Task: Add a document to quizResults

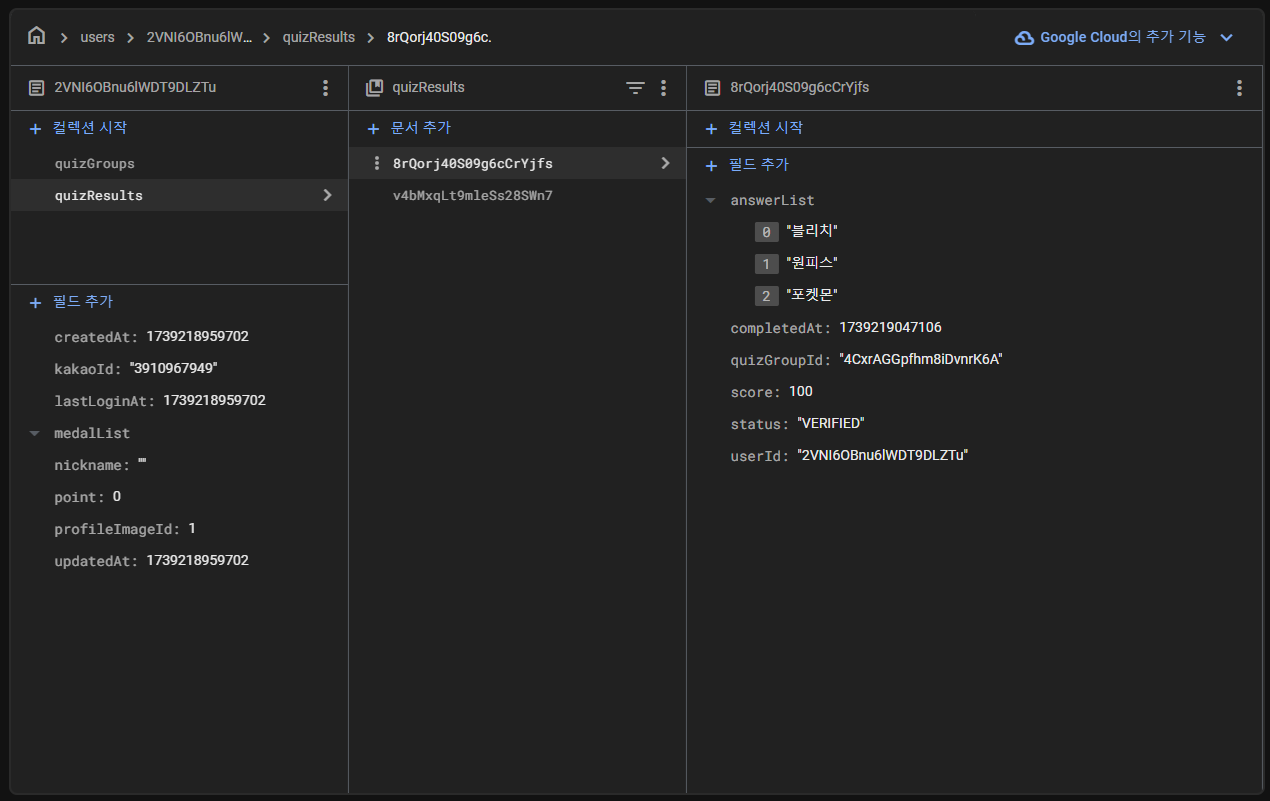Action: [409, 128]
